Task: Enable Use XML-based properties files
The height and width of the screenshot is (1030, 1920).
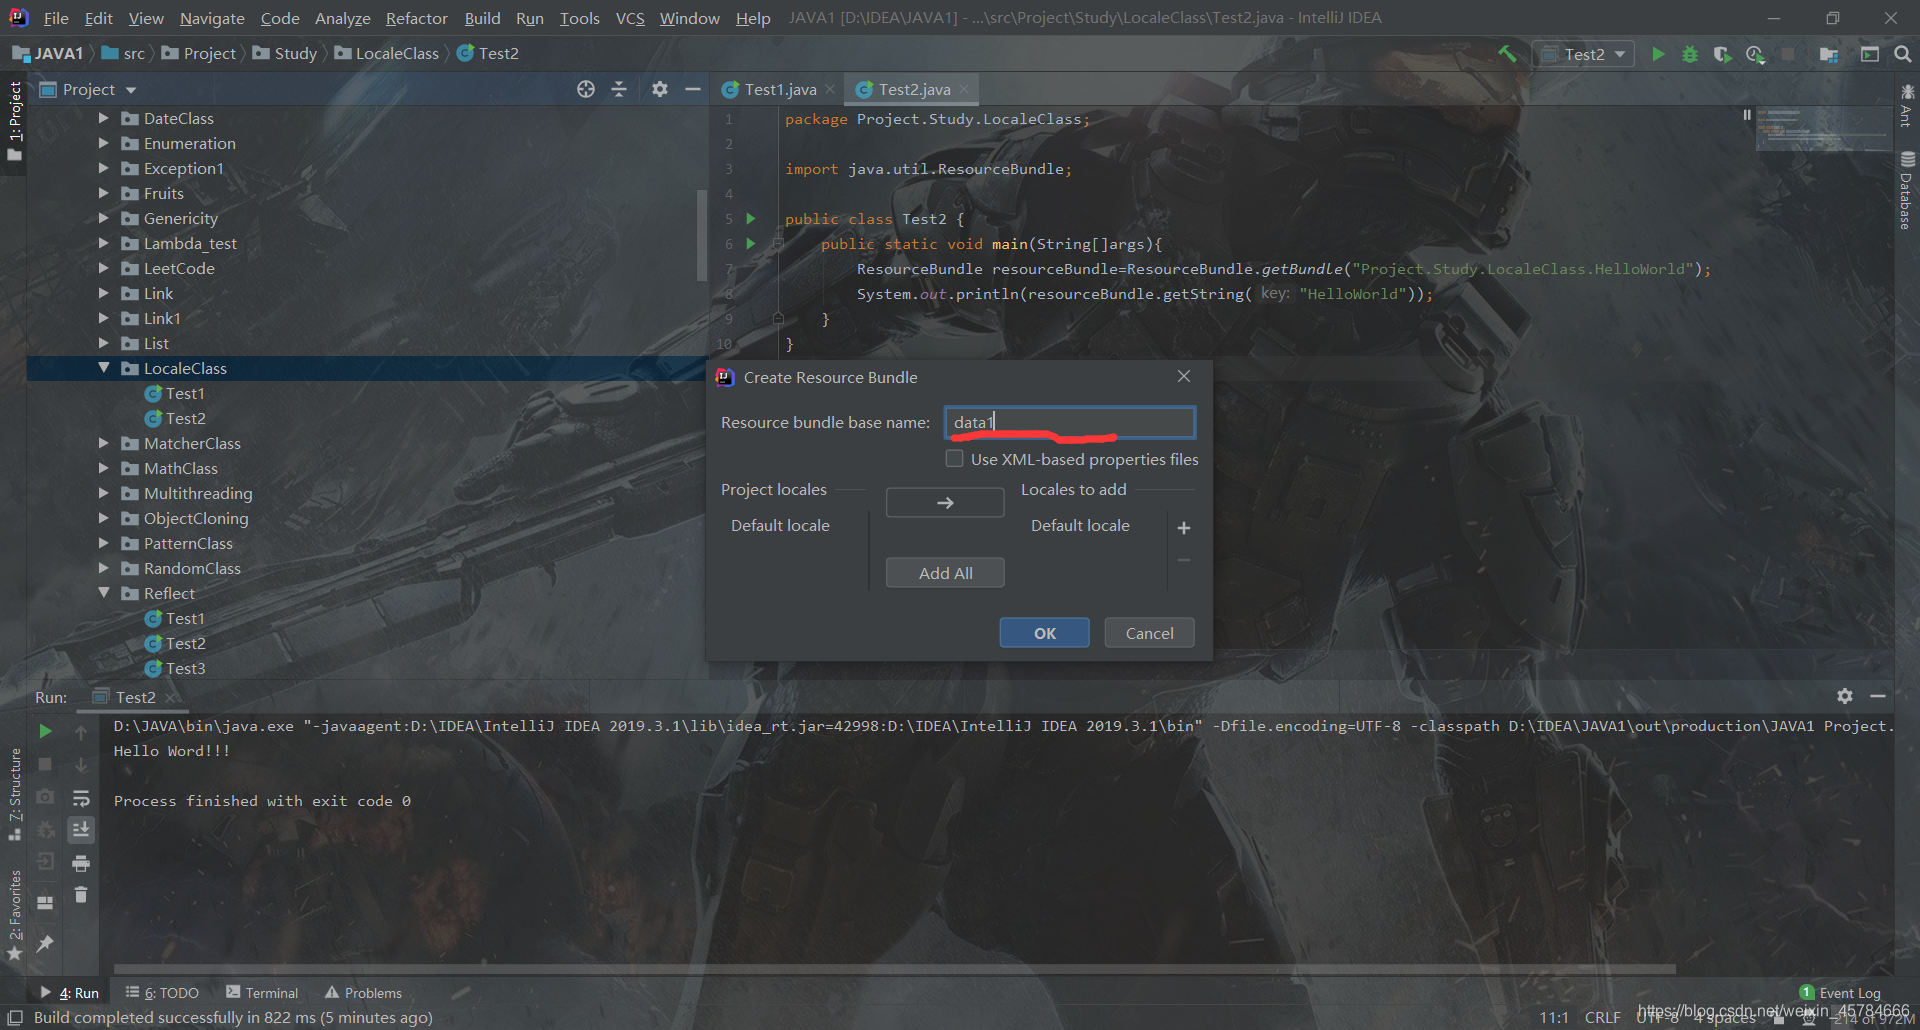Action: [x=955, y=459]
